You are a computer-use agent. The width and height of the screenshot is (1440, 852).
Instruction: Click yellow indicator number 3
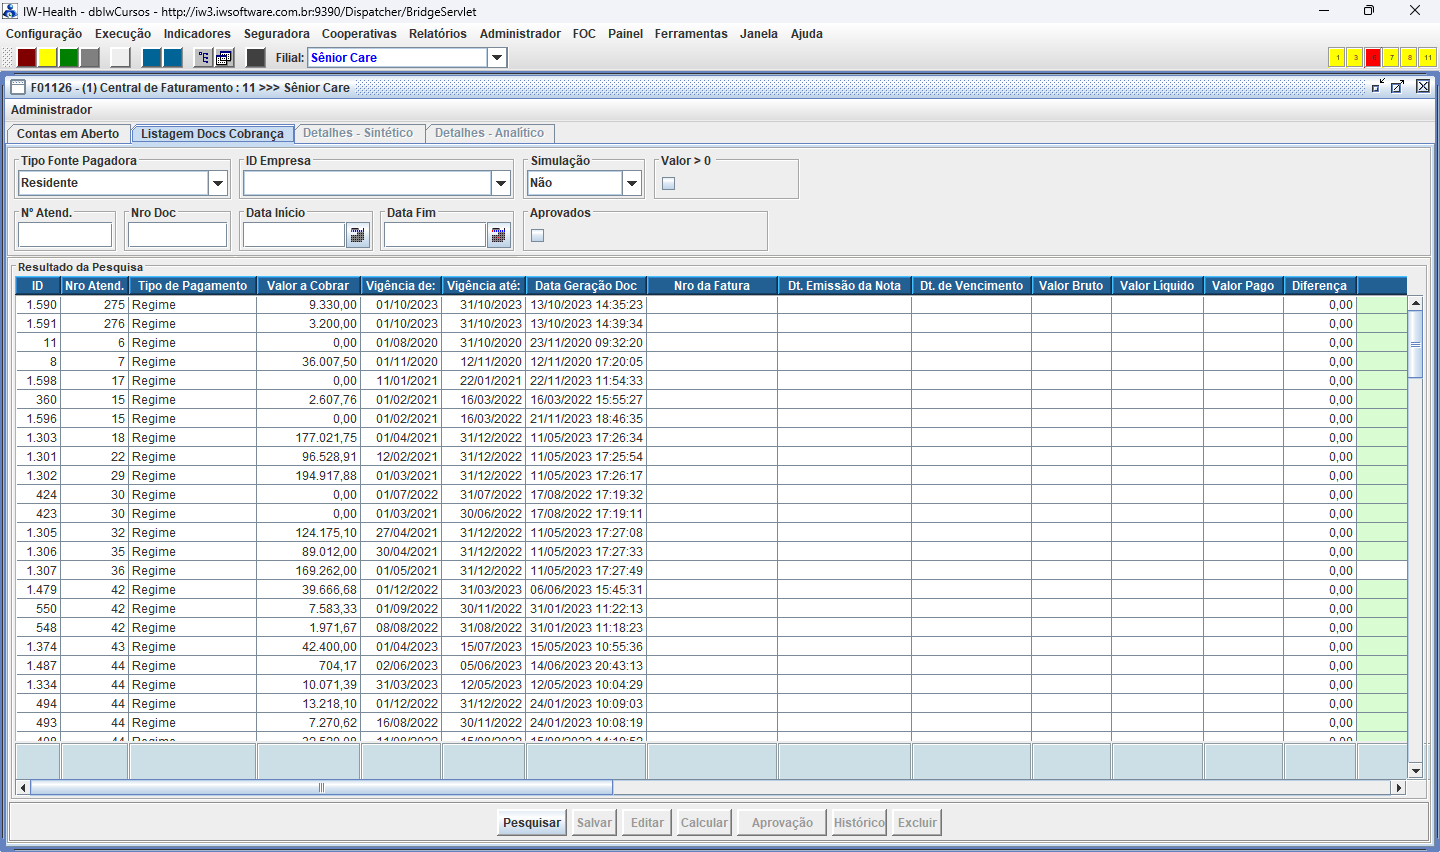(1355, 57)
